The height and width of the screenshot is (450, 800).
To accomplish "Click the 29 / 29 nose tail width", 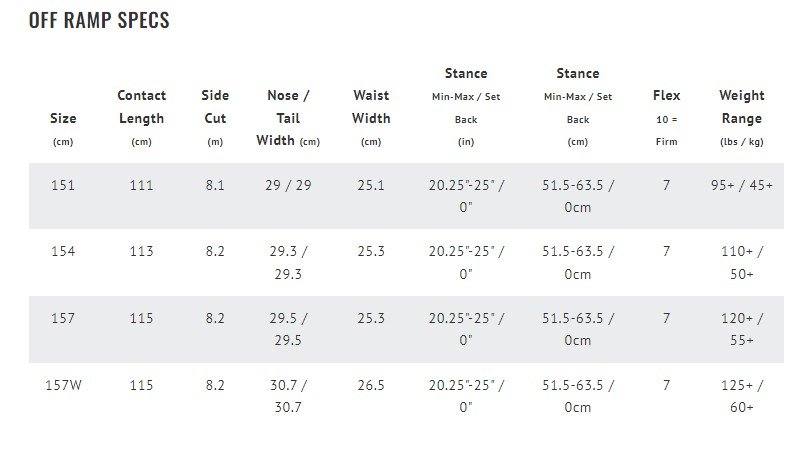I will coord(289,185).
